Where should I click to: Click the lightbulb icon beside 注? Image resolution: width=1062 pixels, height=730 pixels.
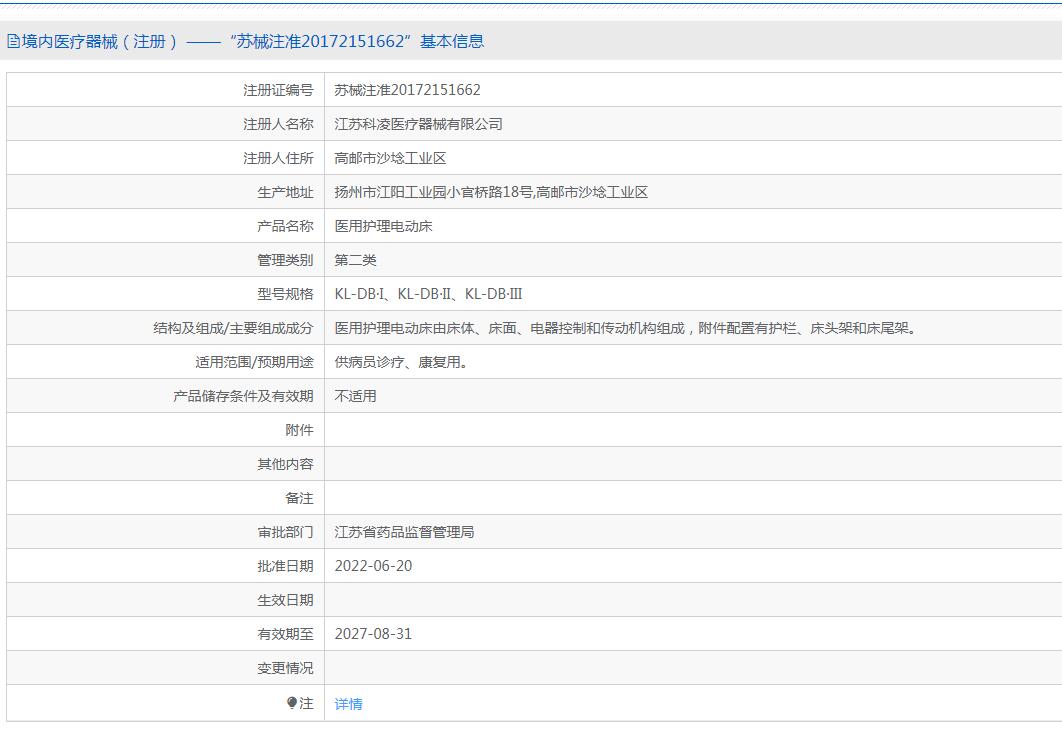291,703
